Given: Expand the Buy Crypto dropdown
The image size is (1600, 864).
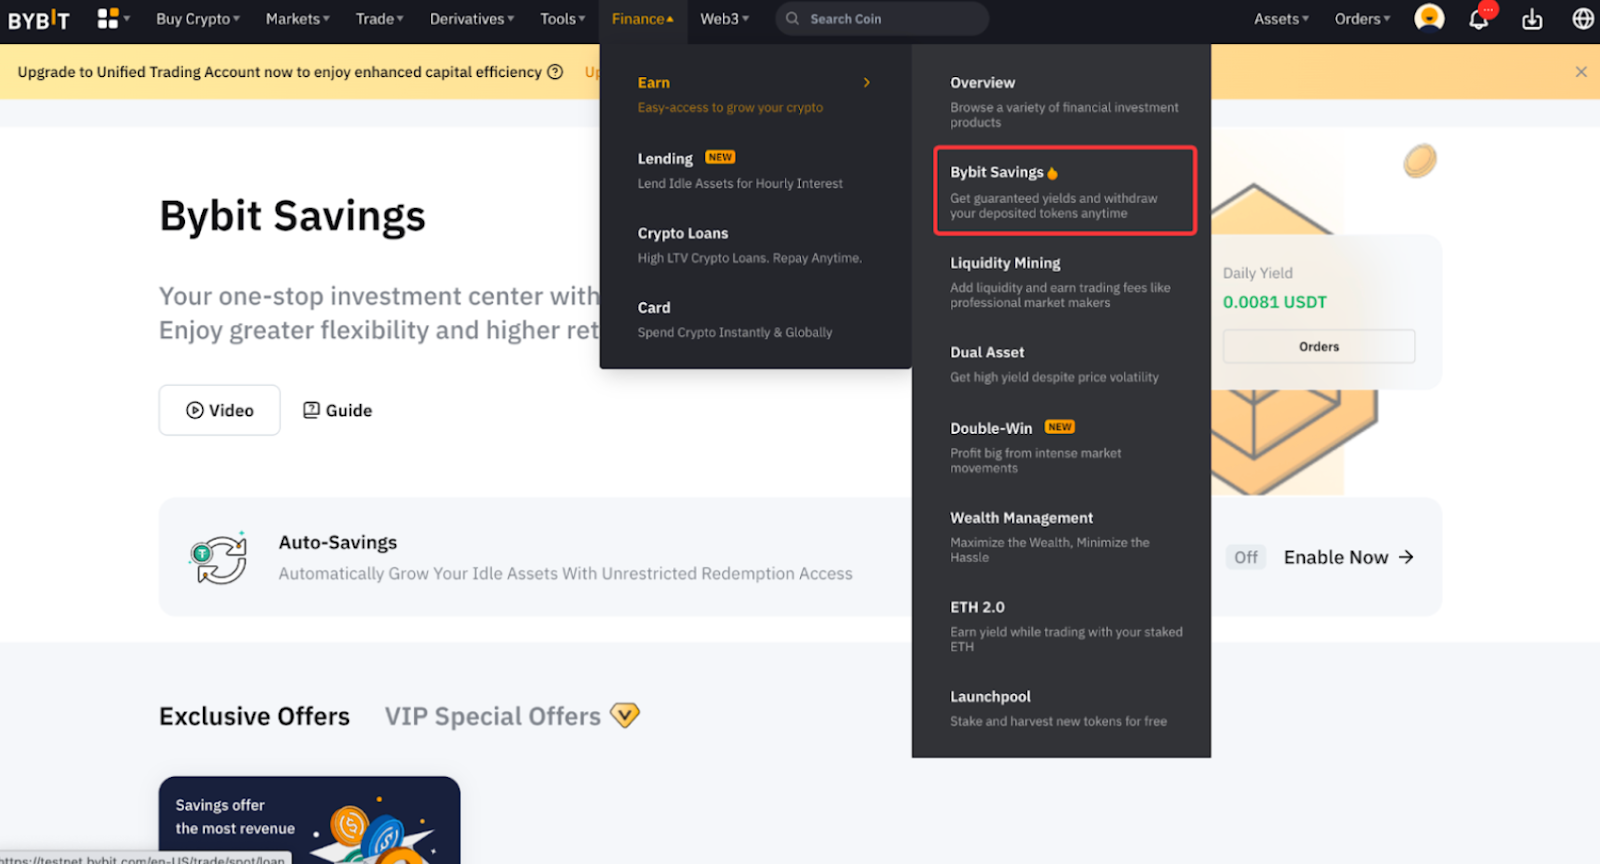Looking at the screenshot, I should click(x=198, y=19).
